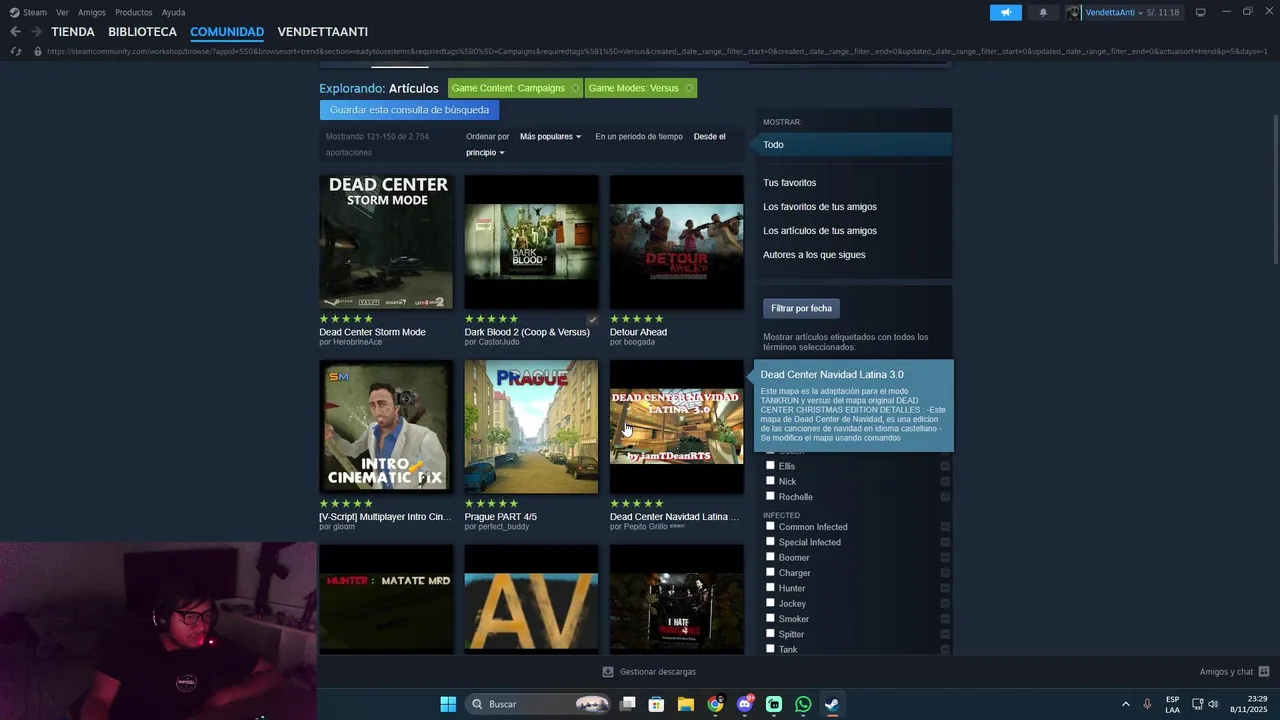Go to the BIBLIOTECA tab
Viewport: 1280px width, 720px height.
[x=142, y=32]
